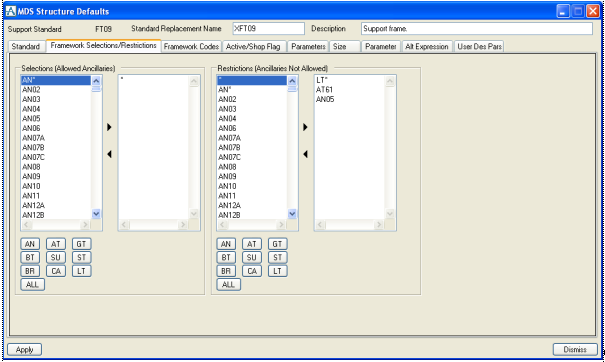605x362 pixels.
Task: Filter Selections list by AT button
Action: pos(56,244)
